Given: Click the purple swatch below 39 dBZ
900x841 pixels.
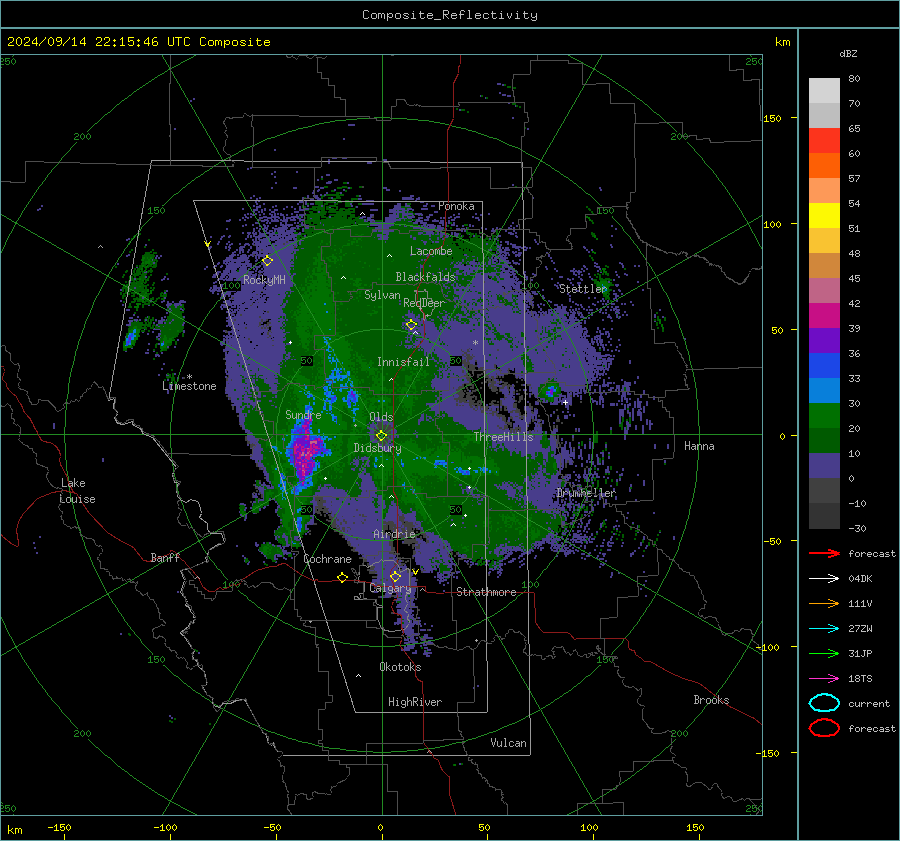Looking at the screenshot, I should (824, 341).
